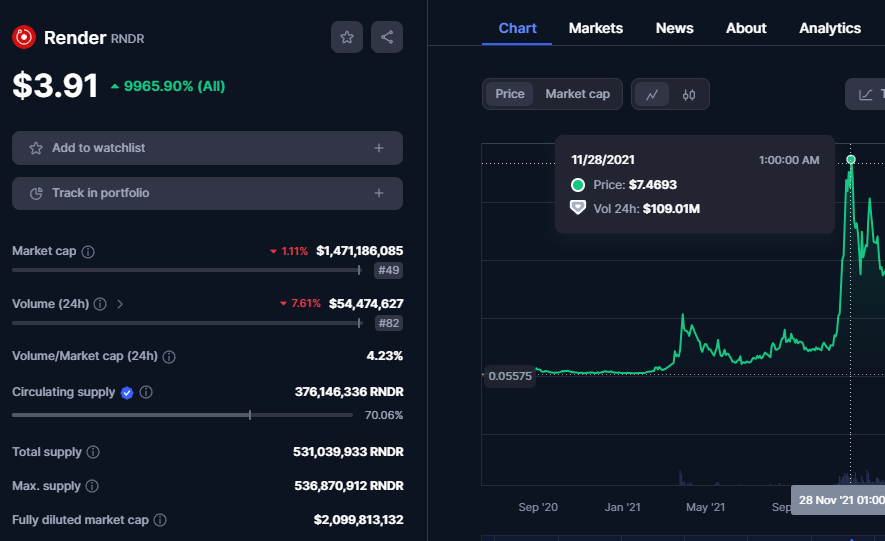Open the share options icon

387,37
